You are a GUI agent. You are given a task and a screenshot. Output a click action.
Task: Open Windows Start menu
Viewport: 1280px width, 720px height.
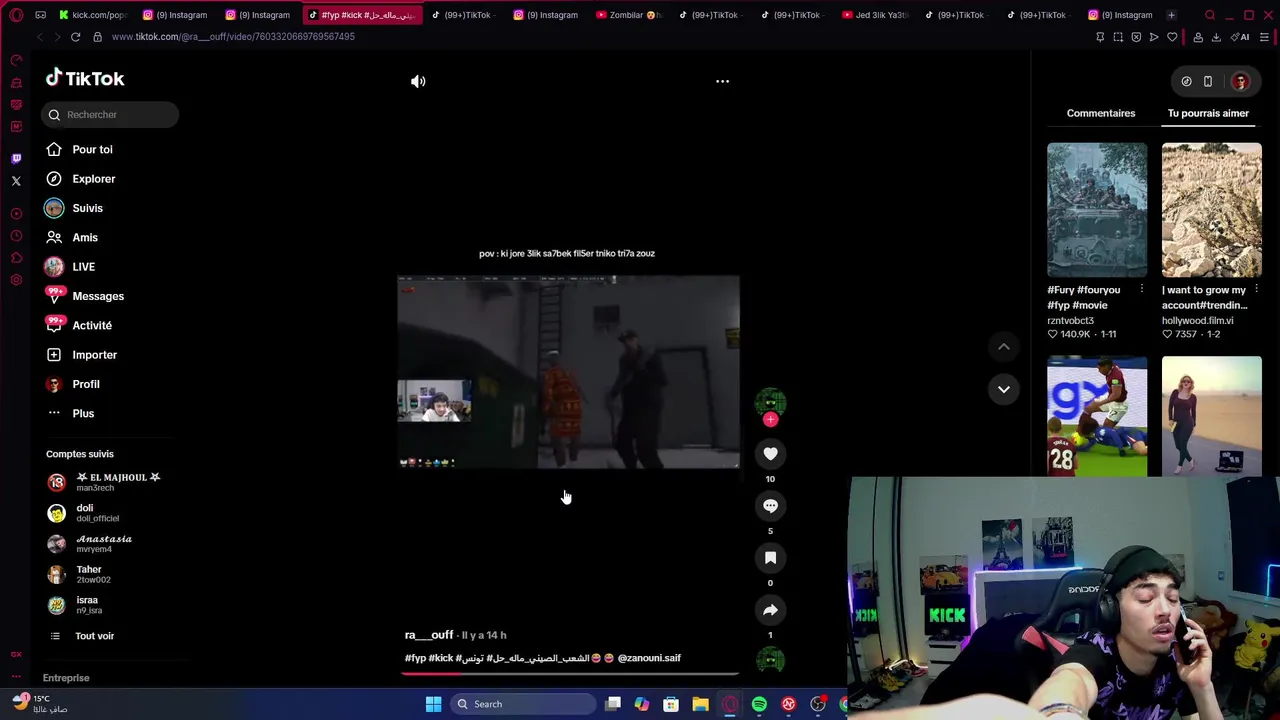click(434, 704)
